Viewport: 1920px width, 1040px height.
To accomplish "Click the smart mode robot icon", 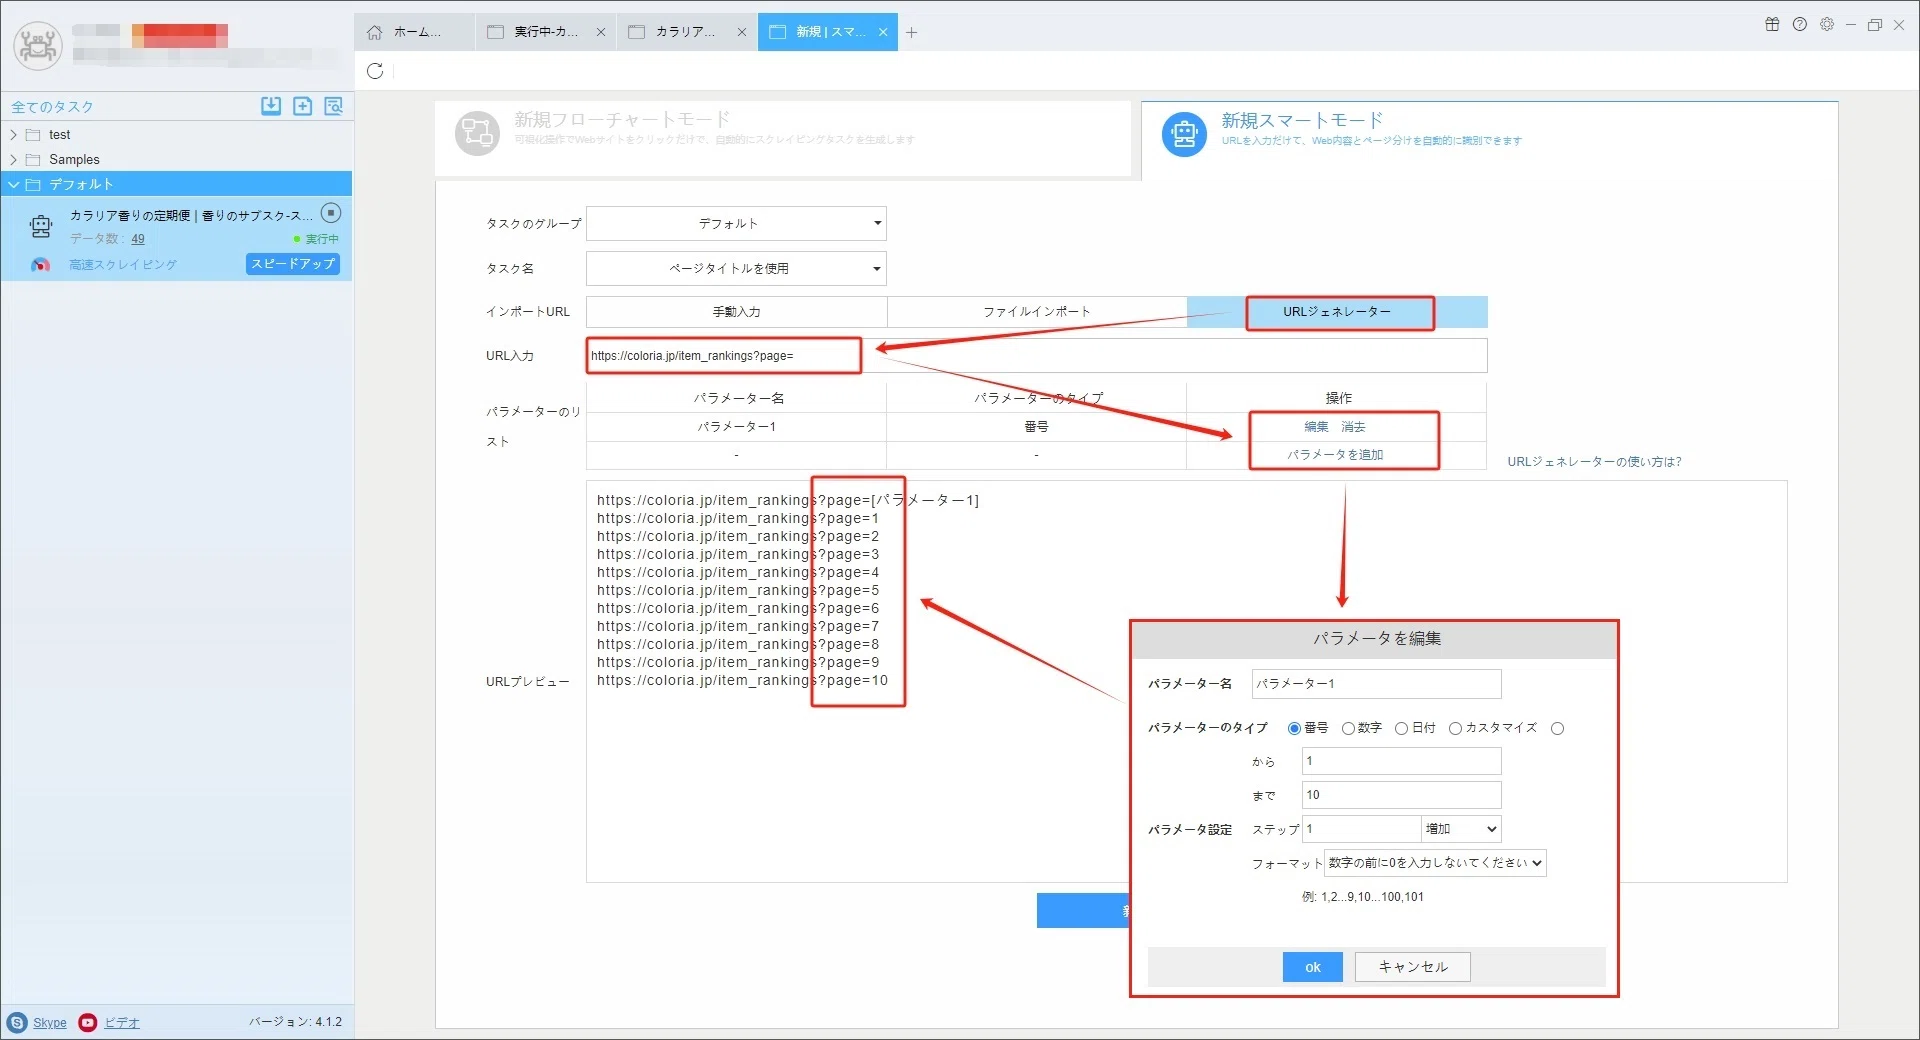I will click(x=1185, y=133).
